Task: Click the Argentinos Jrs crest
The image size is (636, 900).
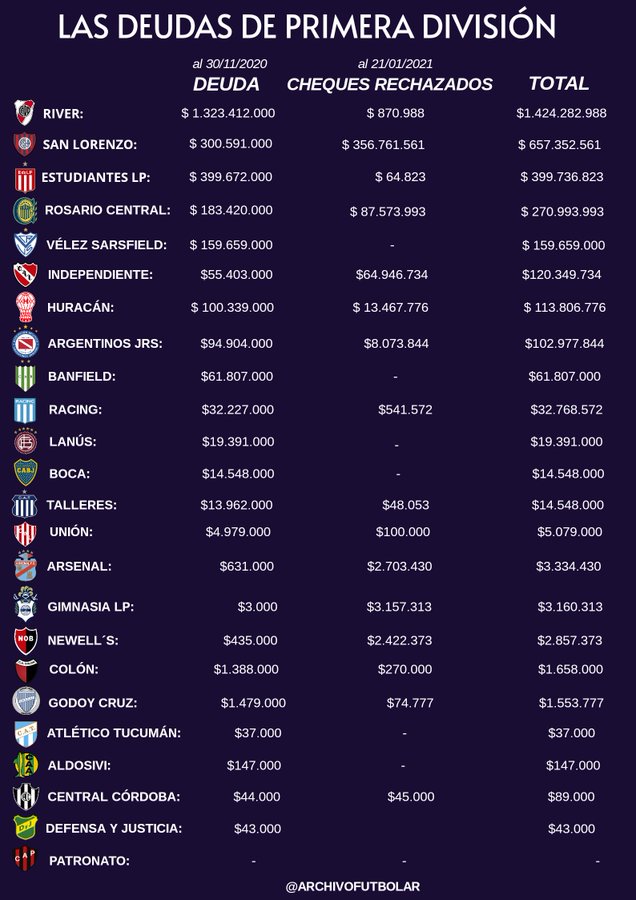Action: (24, 343)
